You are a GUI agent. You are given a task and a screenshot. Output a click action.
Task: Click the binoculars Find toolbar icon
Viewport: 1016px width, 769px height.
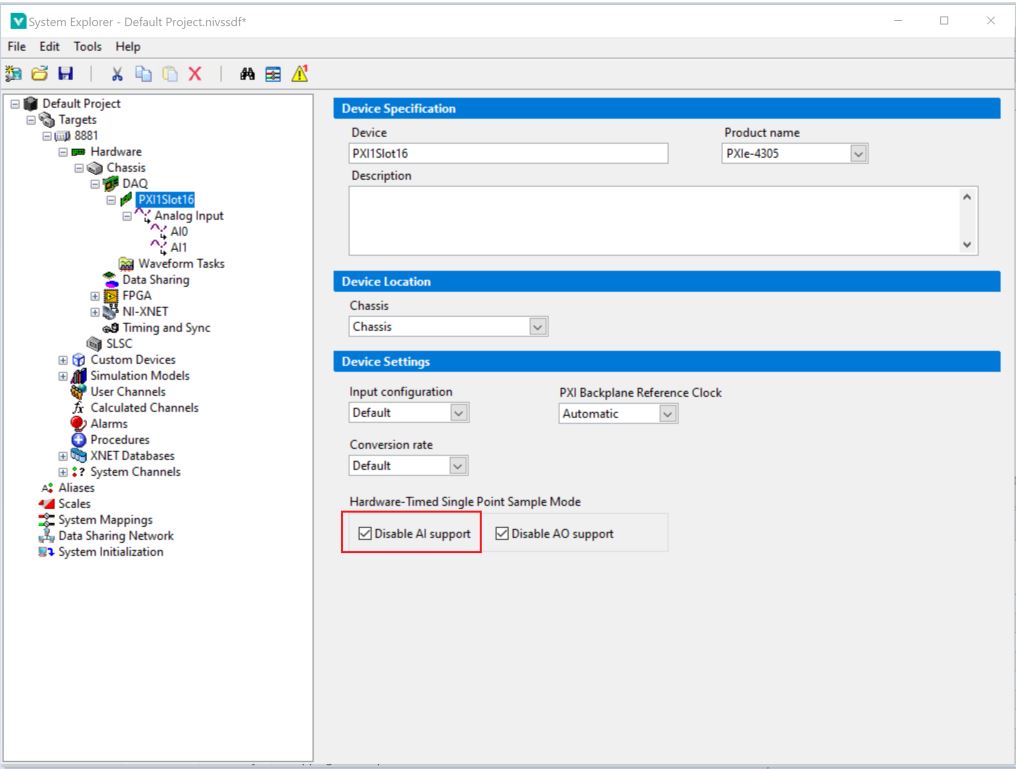(x=247, y=74)
